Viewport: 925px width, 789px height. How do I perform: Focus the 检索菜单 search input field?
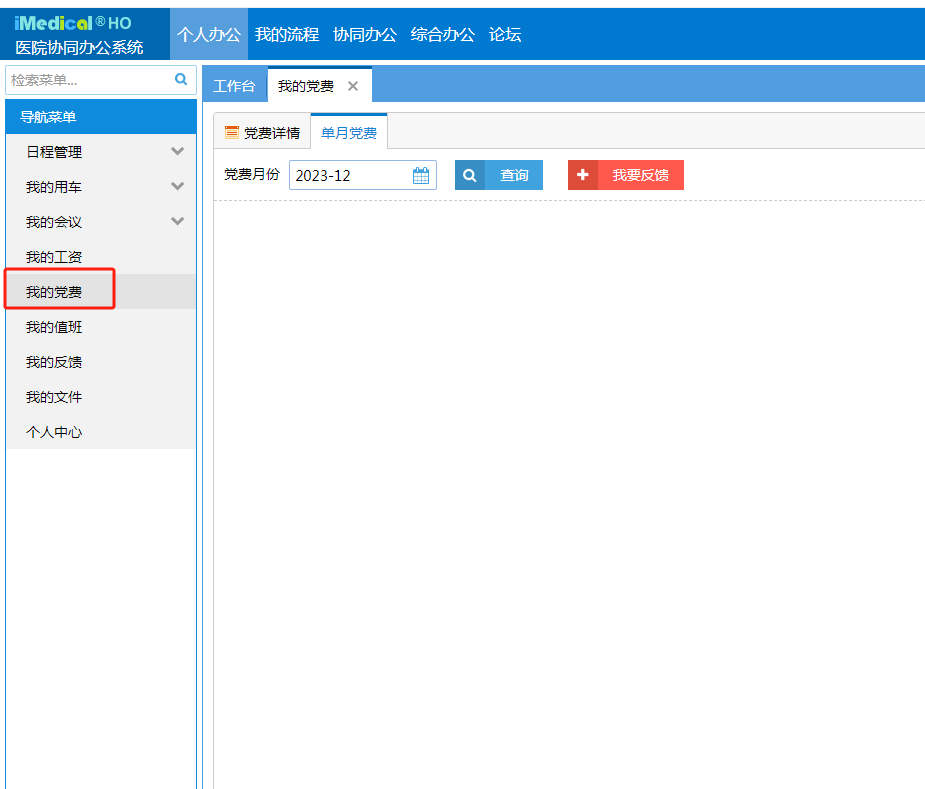[x=88, y=80]
